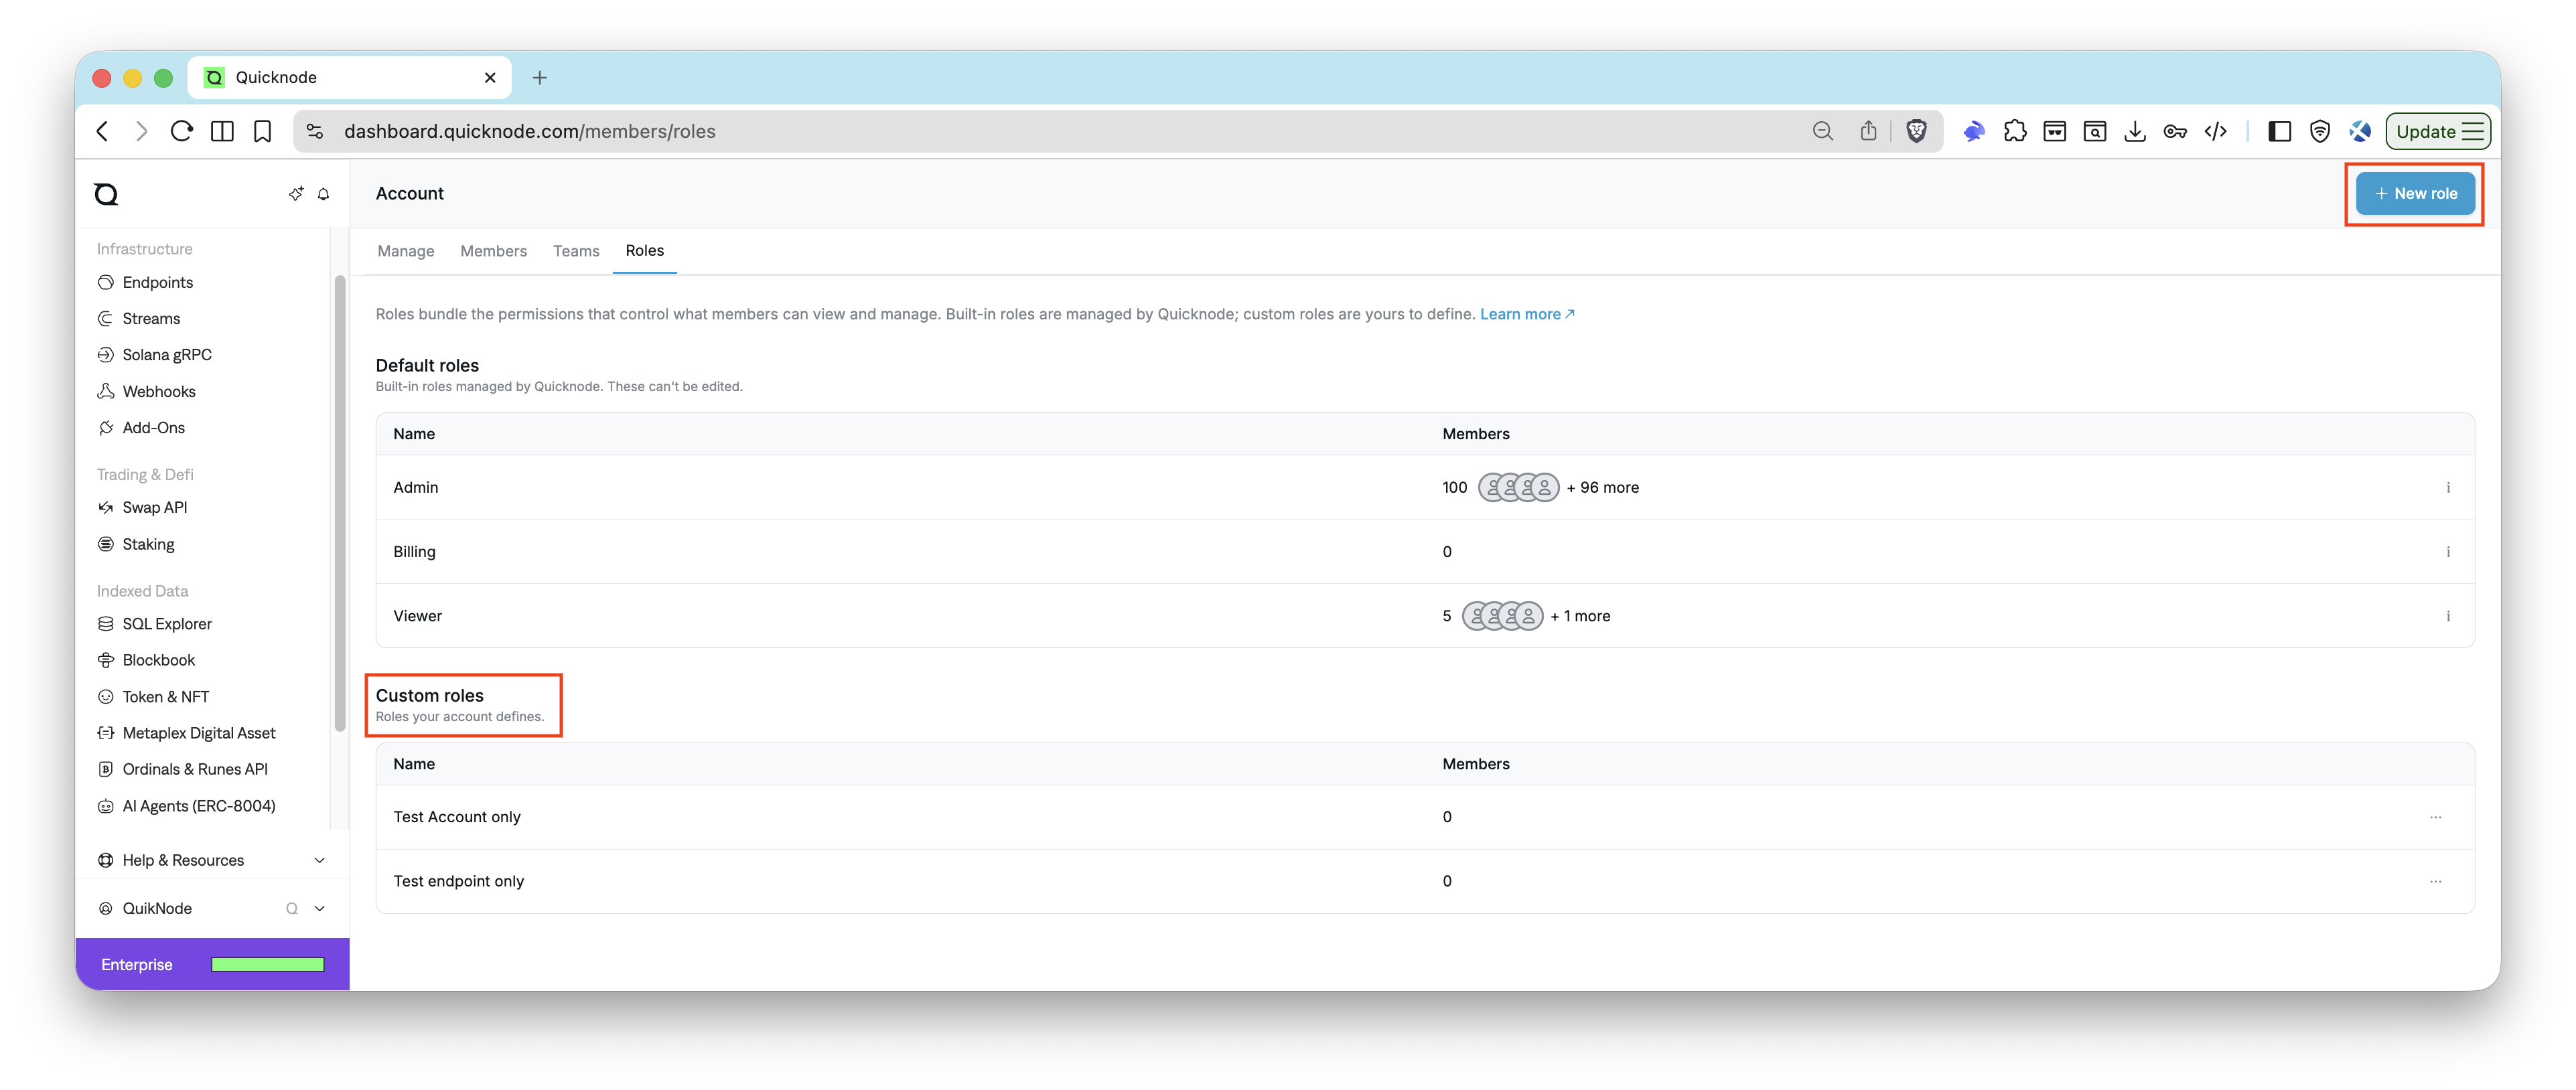Viewport: 2576px width, 1090px height.
Task: Open SQL Explorer
Action: coord(154,624)
